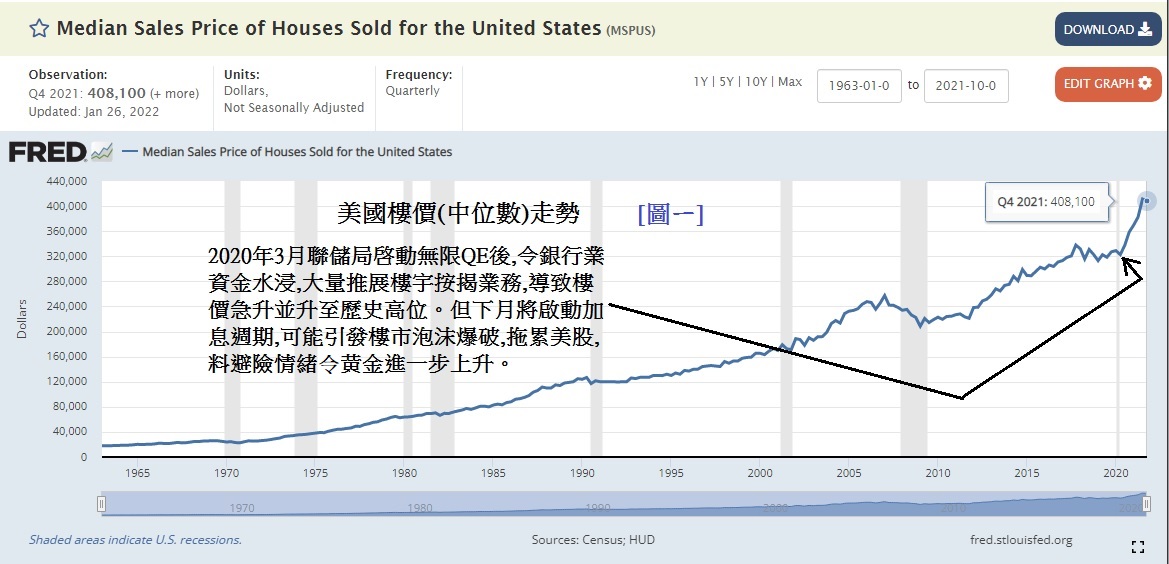1169x564 pixels.
Task: Show the Max time range
Action: [790, 82]
